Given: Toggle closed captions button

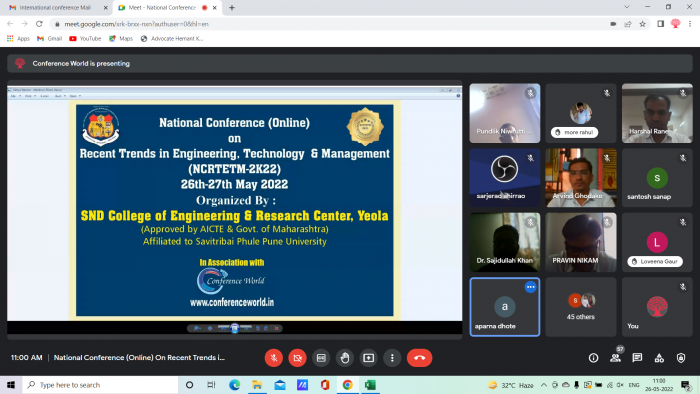Looking at the screenshot, I should [x=321, y=358].
